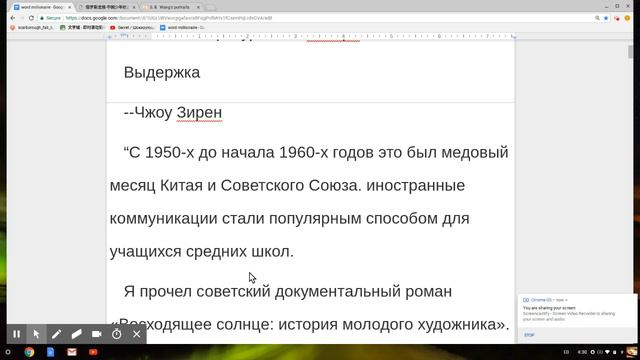Close the word millionaire tab

tap(69, 7)
